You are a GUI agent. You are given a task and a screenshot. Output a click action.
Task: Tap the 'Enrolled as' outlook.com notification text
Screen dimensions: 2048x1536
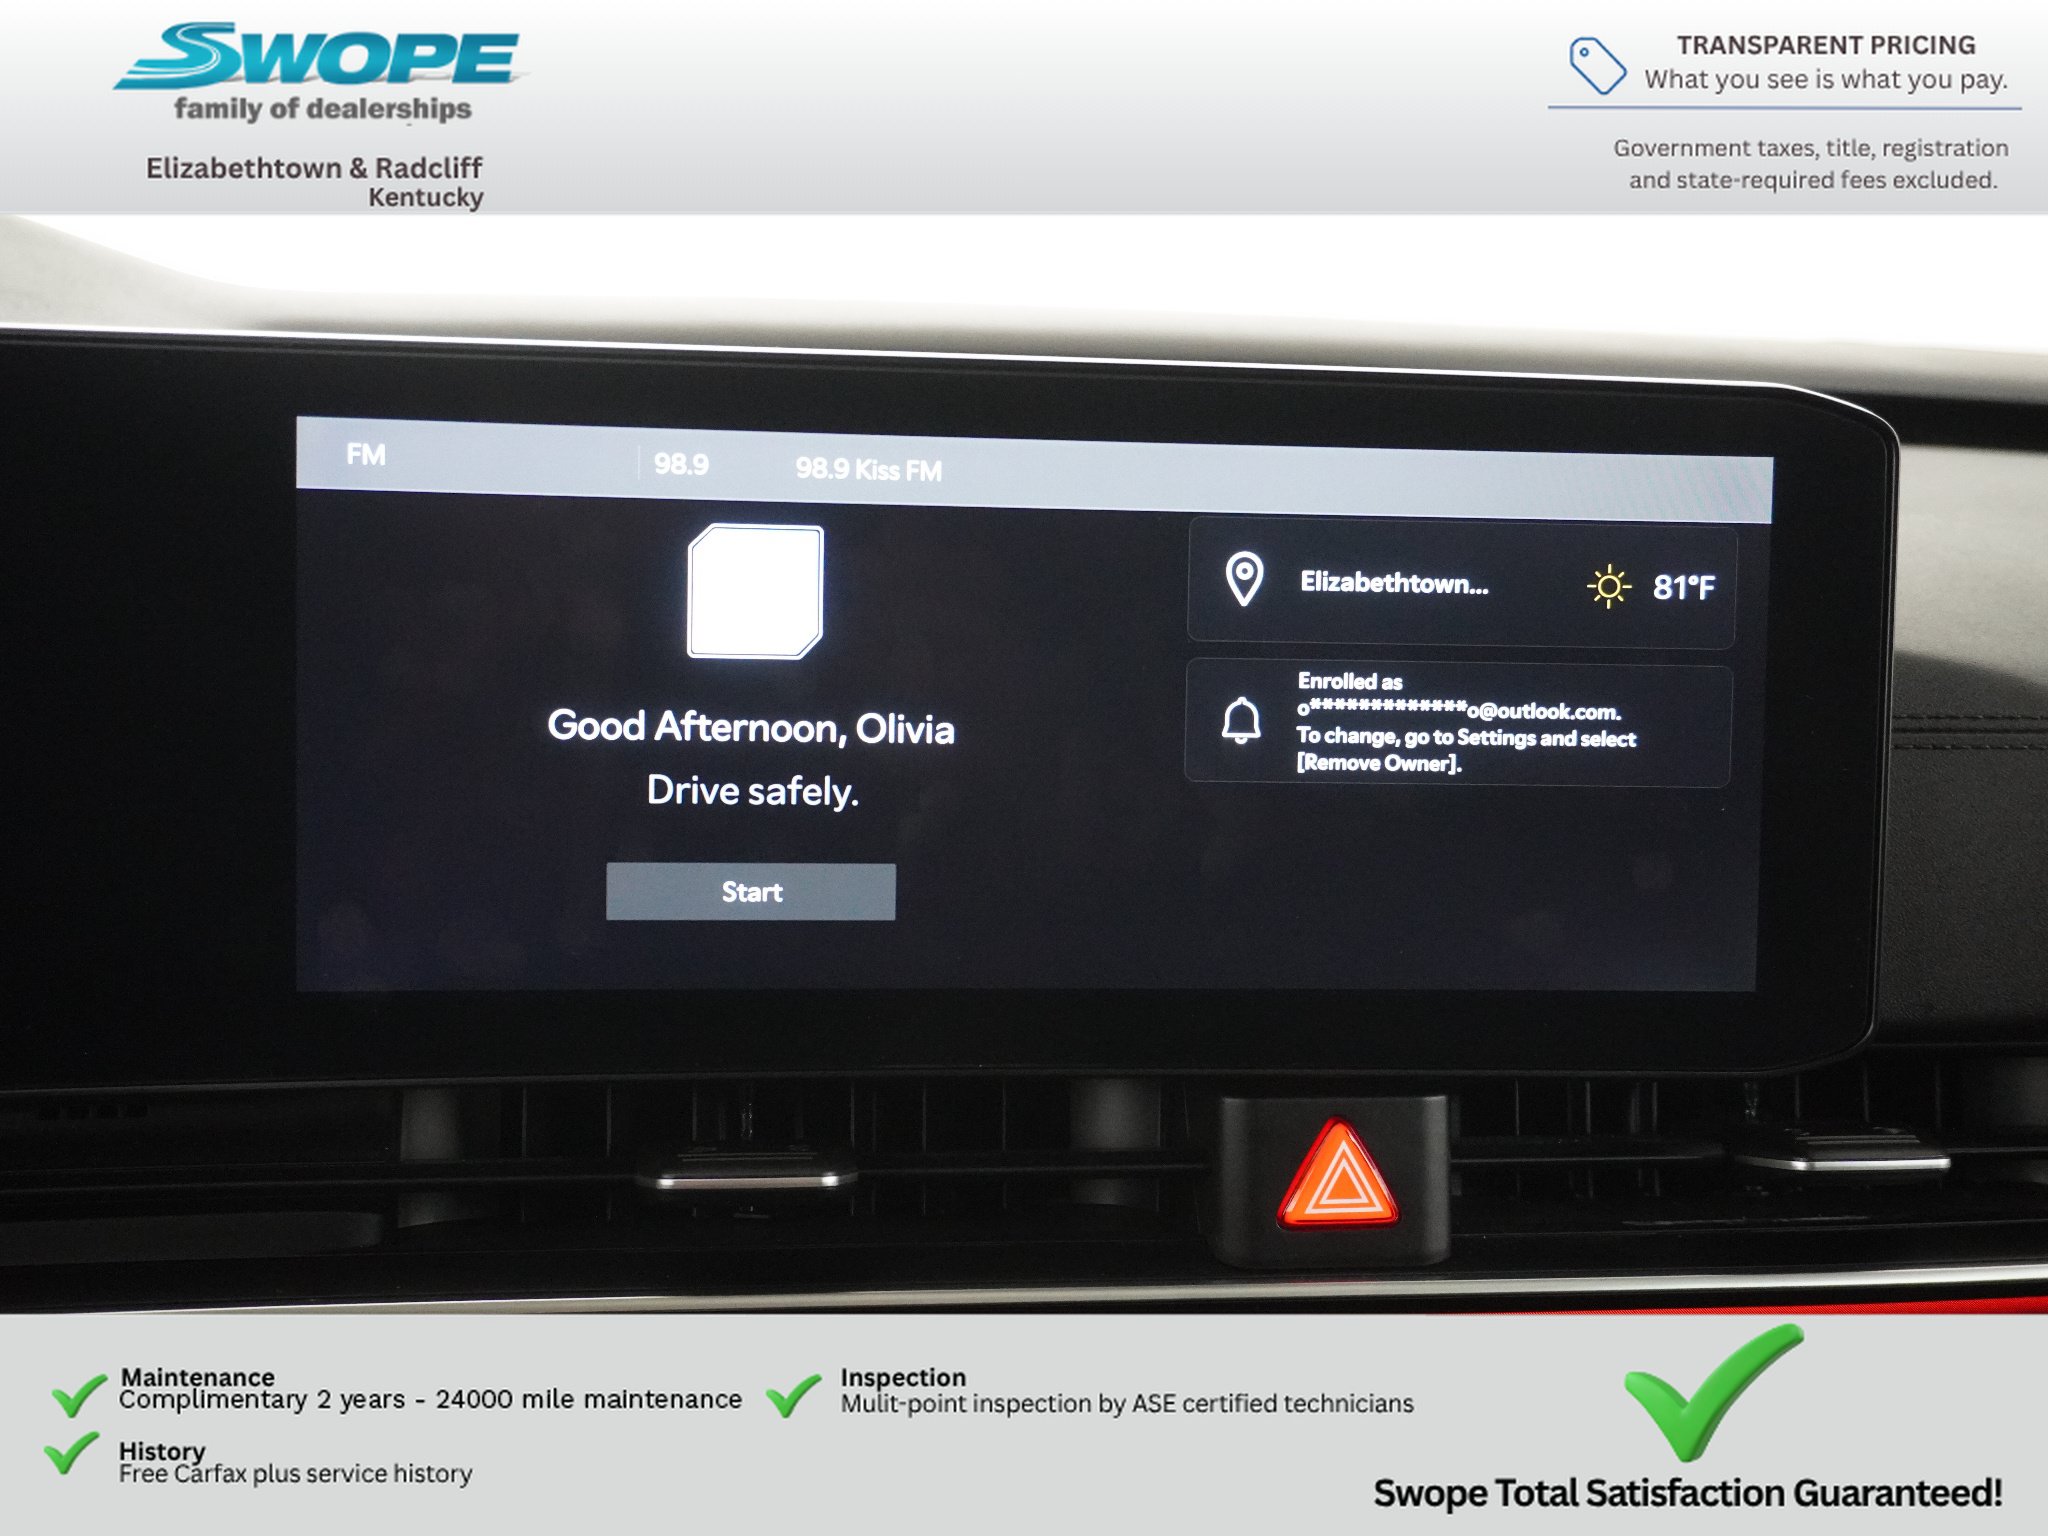click(x=1466, y=722)
